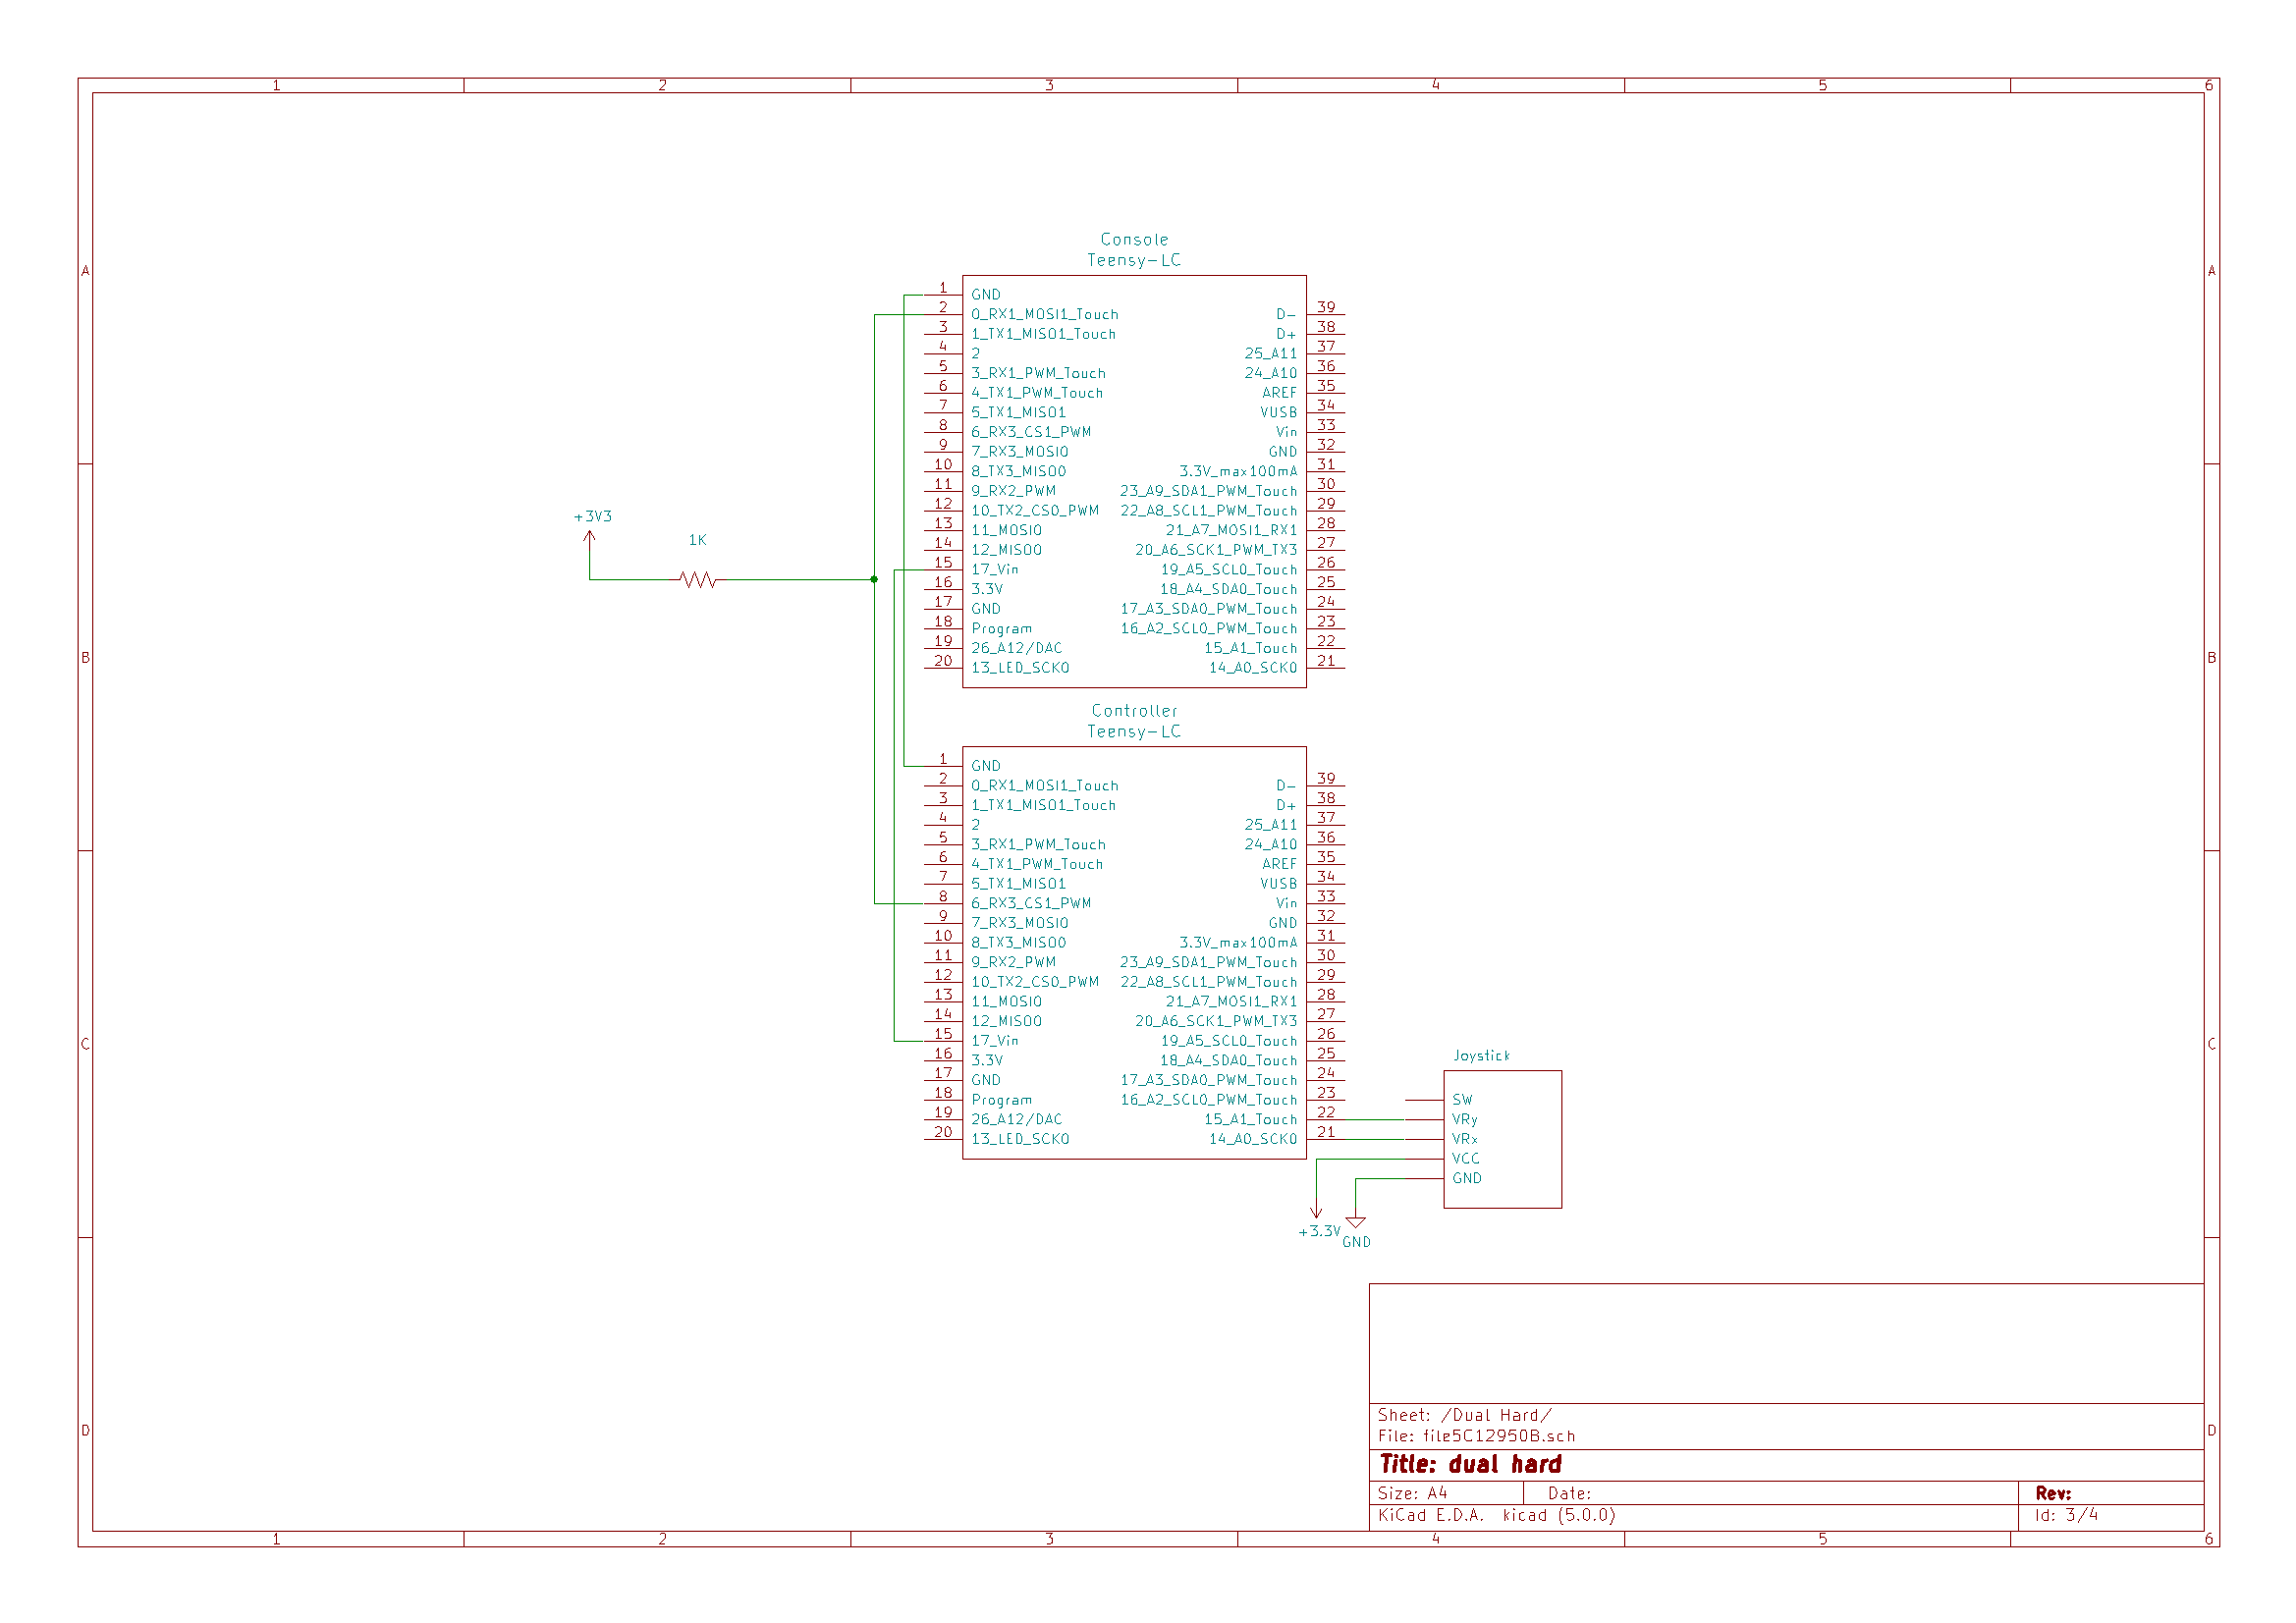This screenshot has height=1623, width=2296.
Task: Click Console pin 10_TX2_CS0_PWM label
Action: point(1035,511)
